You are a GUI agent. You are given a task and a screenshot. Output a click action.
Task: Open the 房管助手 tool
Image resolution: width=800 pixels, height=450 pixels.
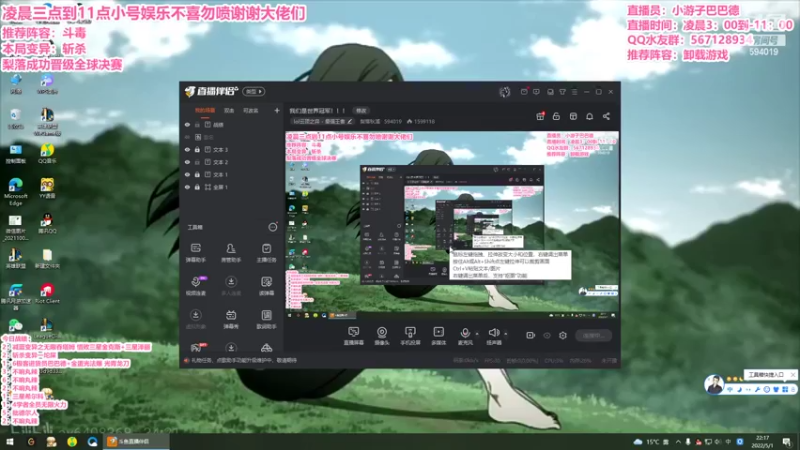coord(231,253)
